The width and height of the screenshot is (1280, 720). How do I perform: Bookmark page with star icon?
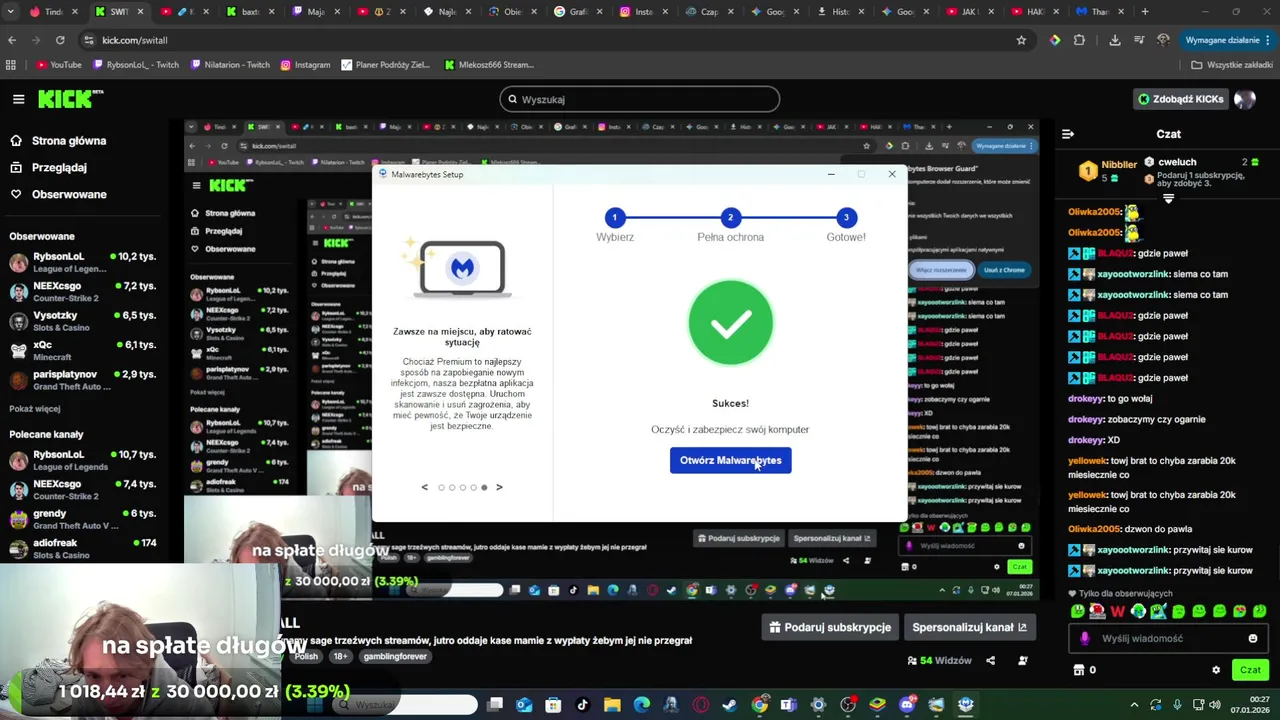(x=1021, y=40)
